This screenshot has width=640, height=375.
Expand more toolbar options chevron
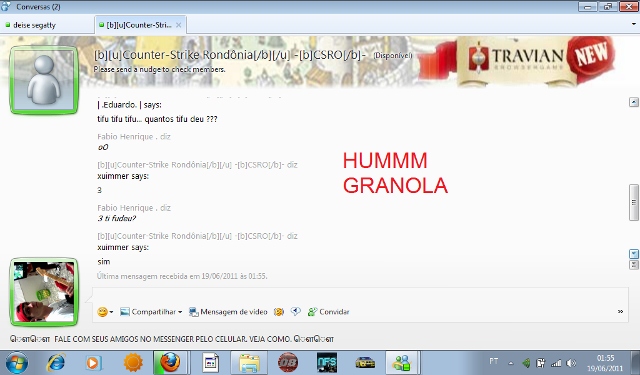[620, 311]
